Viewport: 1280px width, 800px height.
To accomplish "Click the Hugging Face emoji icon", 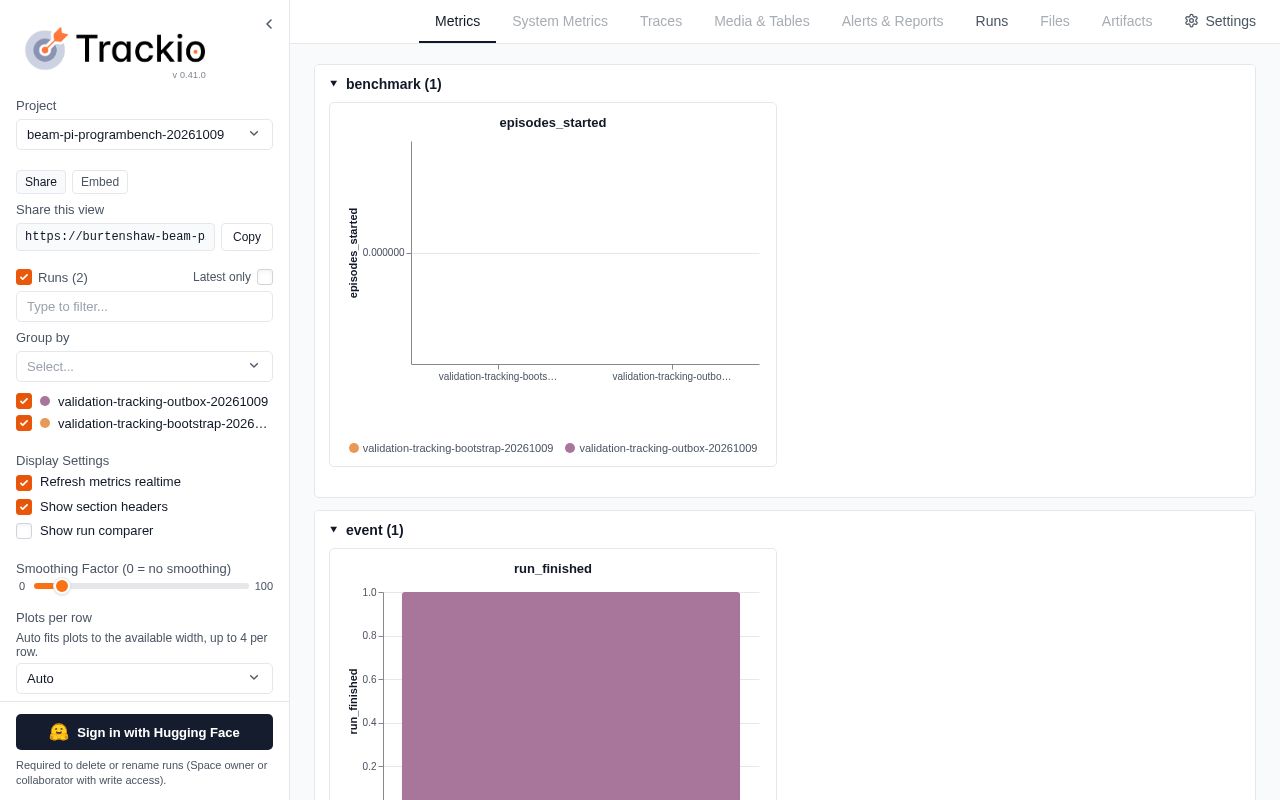I will (x=59, y=732).
